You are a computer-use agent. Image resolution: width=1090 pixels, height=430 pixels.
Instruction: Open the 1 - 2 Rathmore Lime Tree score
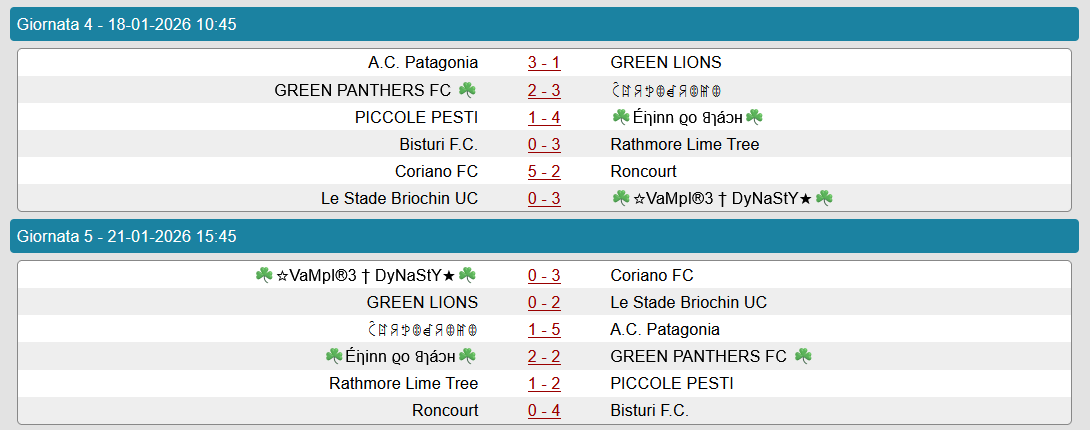click(x=544, y=383)
